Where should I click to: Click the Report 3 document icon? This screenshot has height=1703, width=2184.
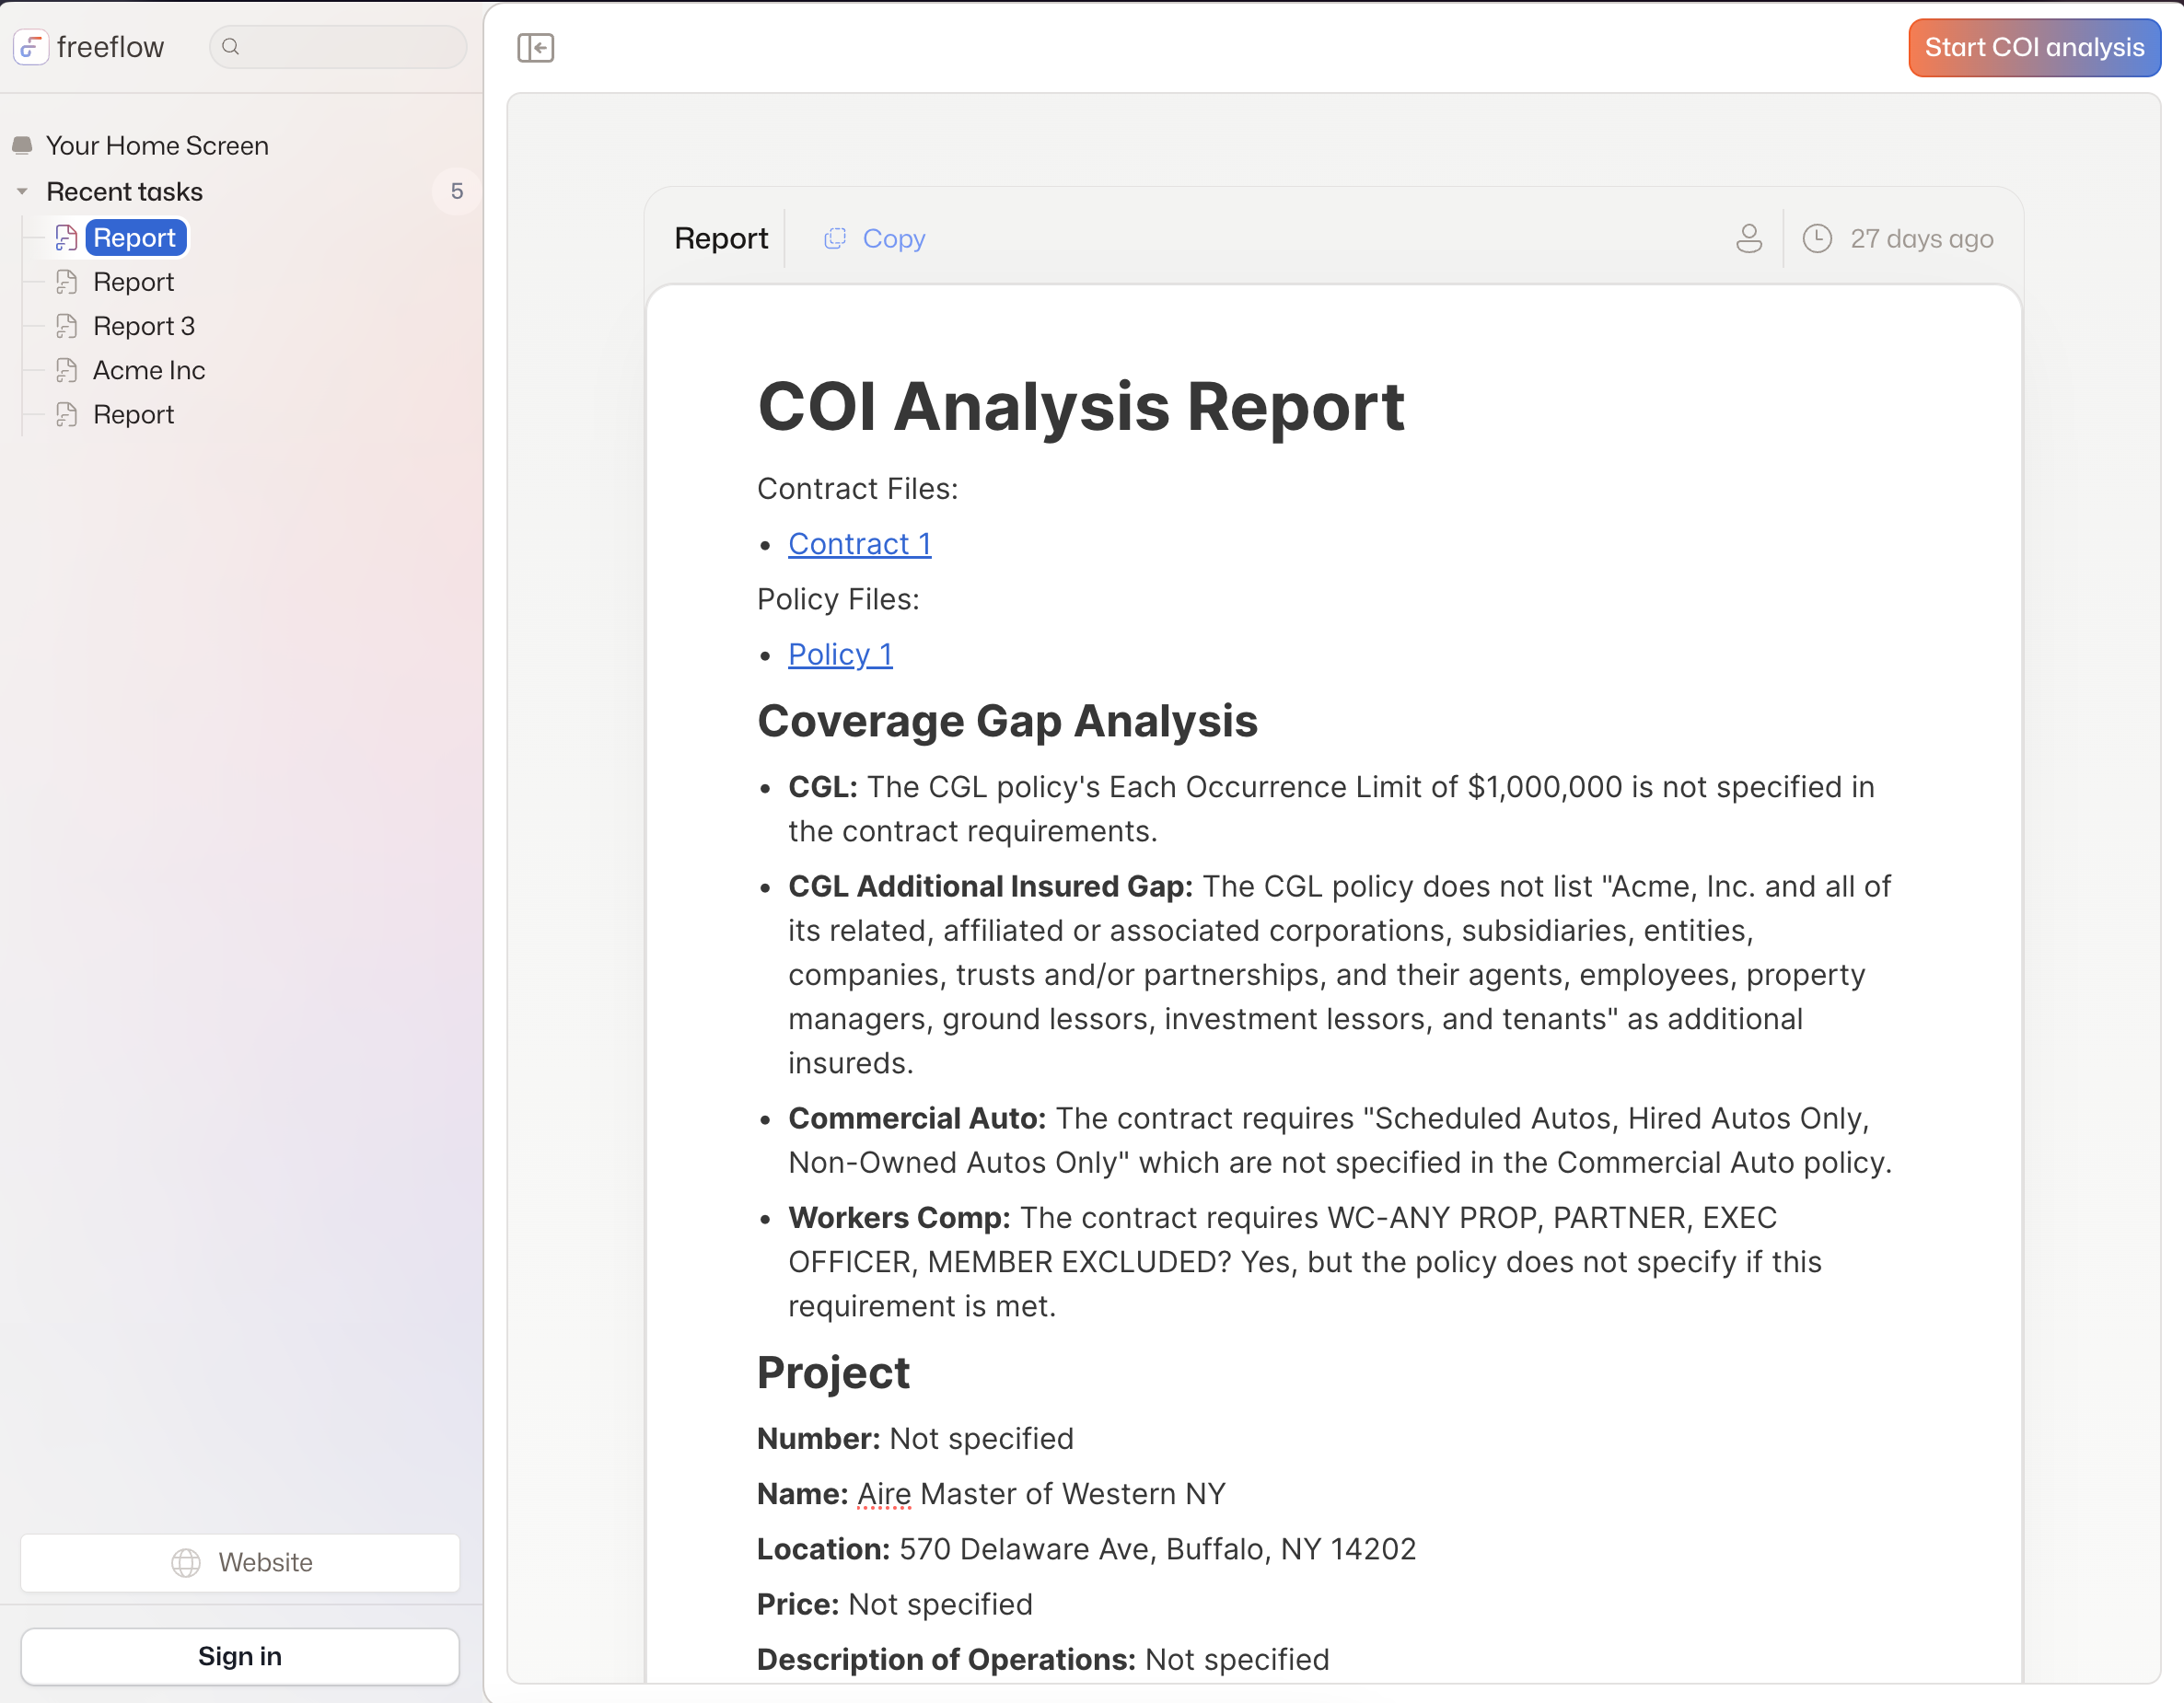[x=67, y=326]
